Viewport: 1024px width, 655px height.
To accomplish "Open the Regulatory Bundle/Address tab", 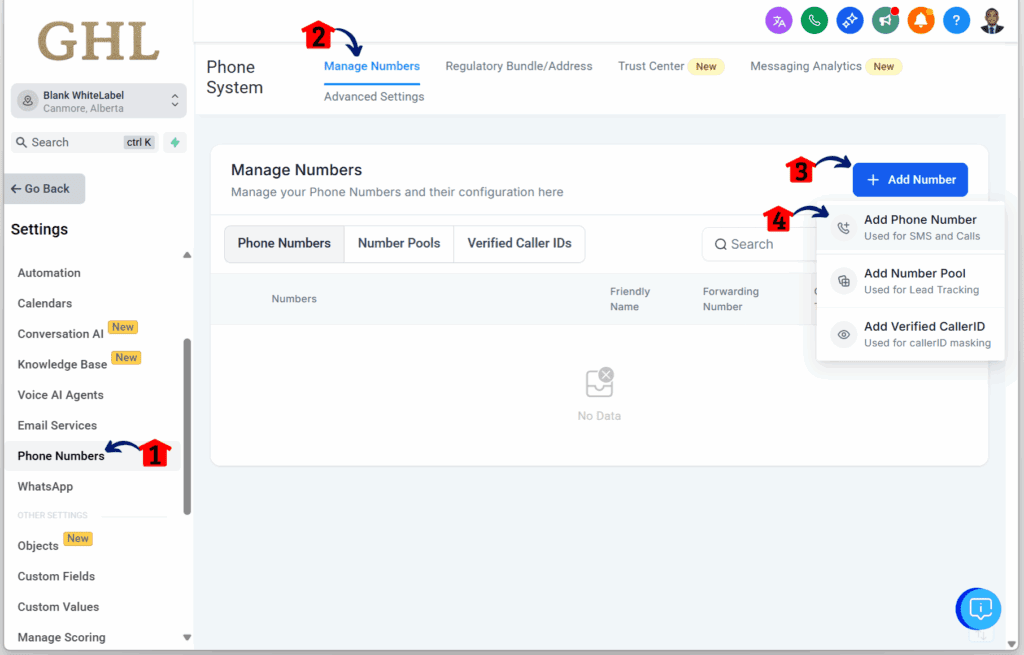I will [519, 66].
